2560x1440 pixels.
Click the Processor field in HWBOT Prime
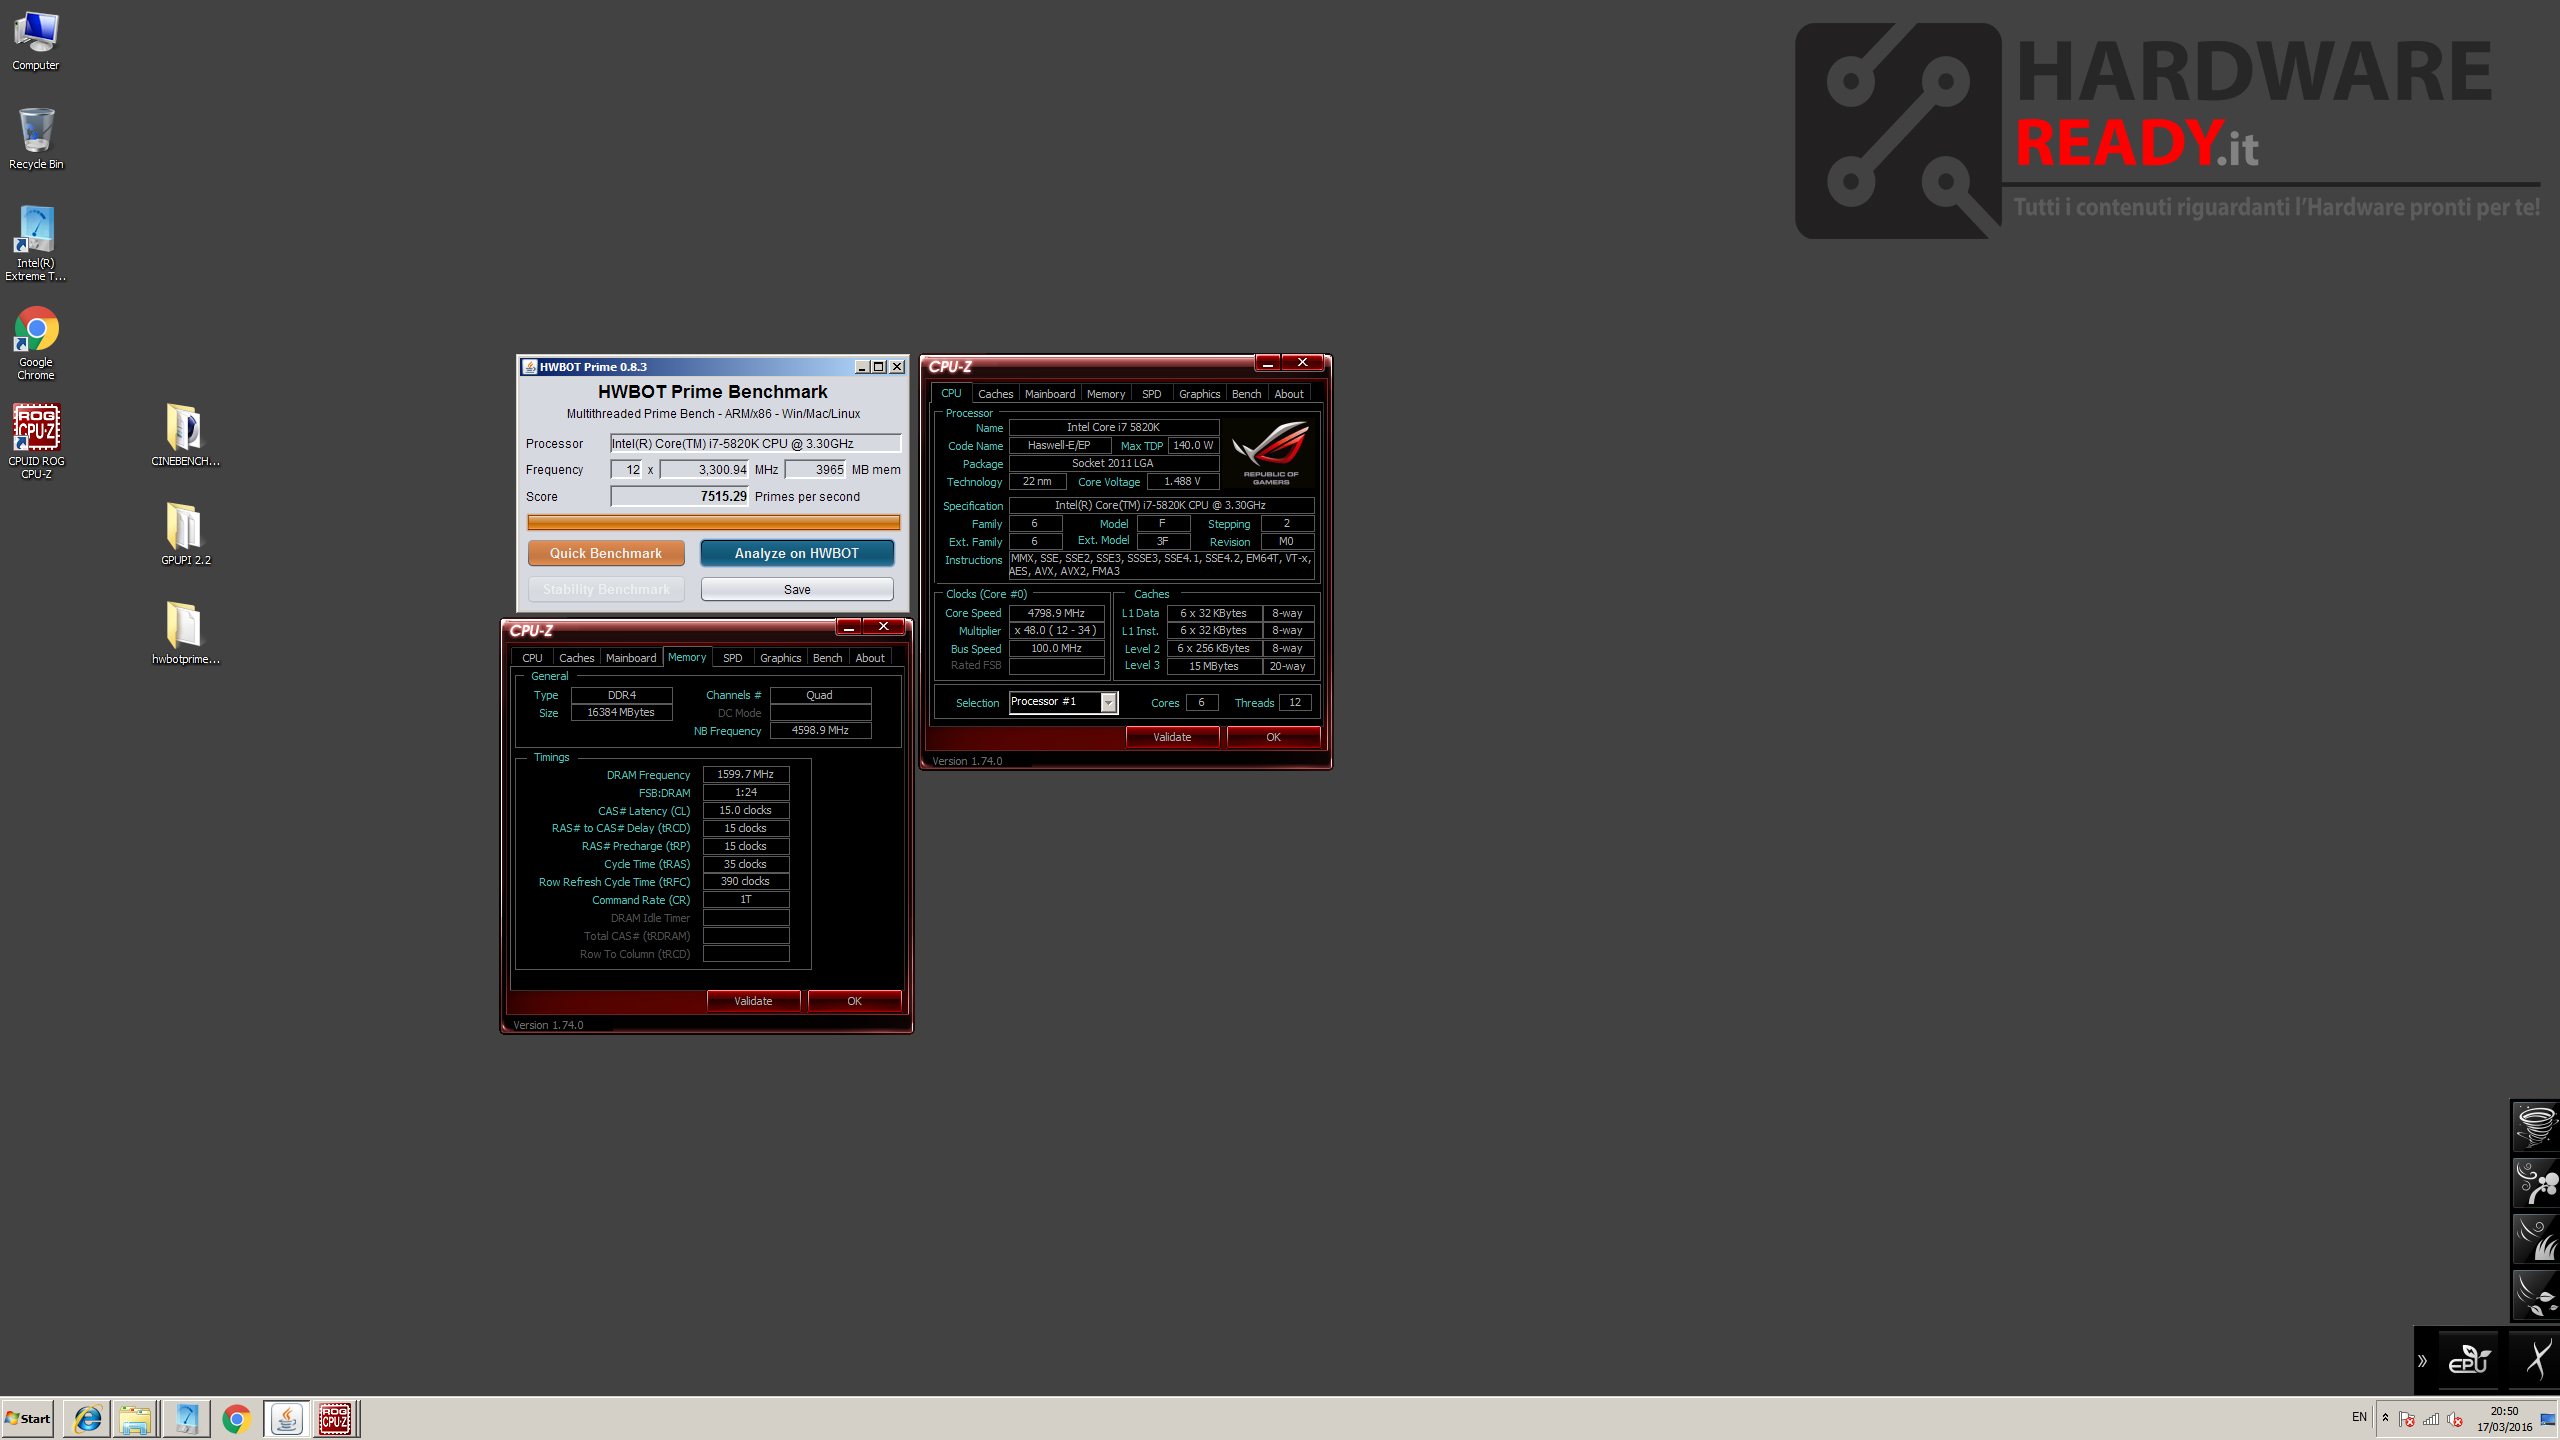(x=755, y=443)
